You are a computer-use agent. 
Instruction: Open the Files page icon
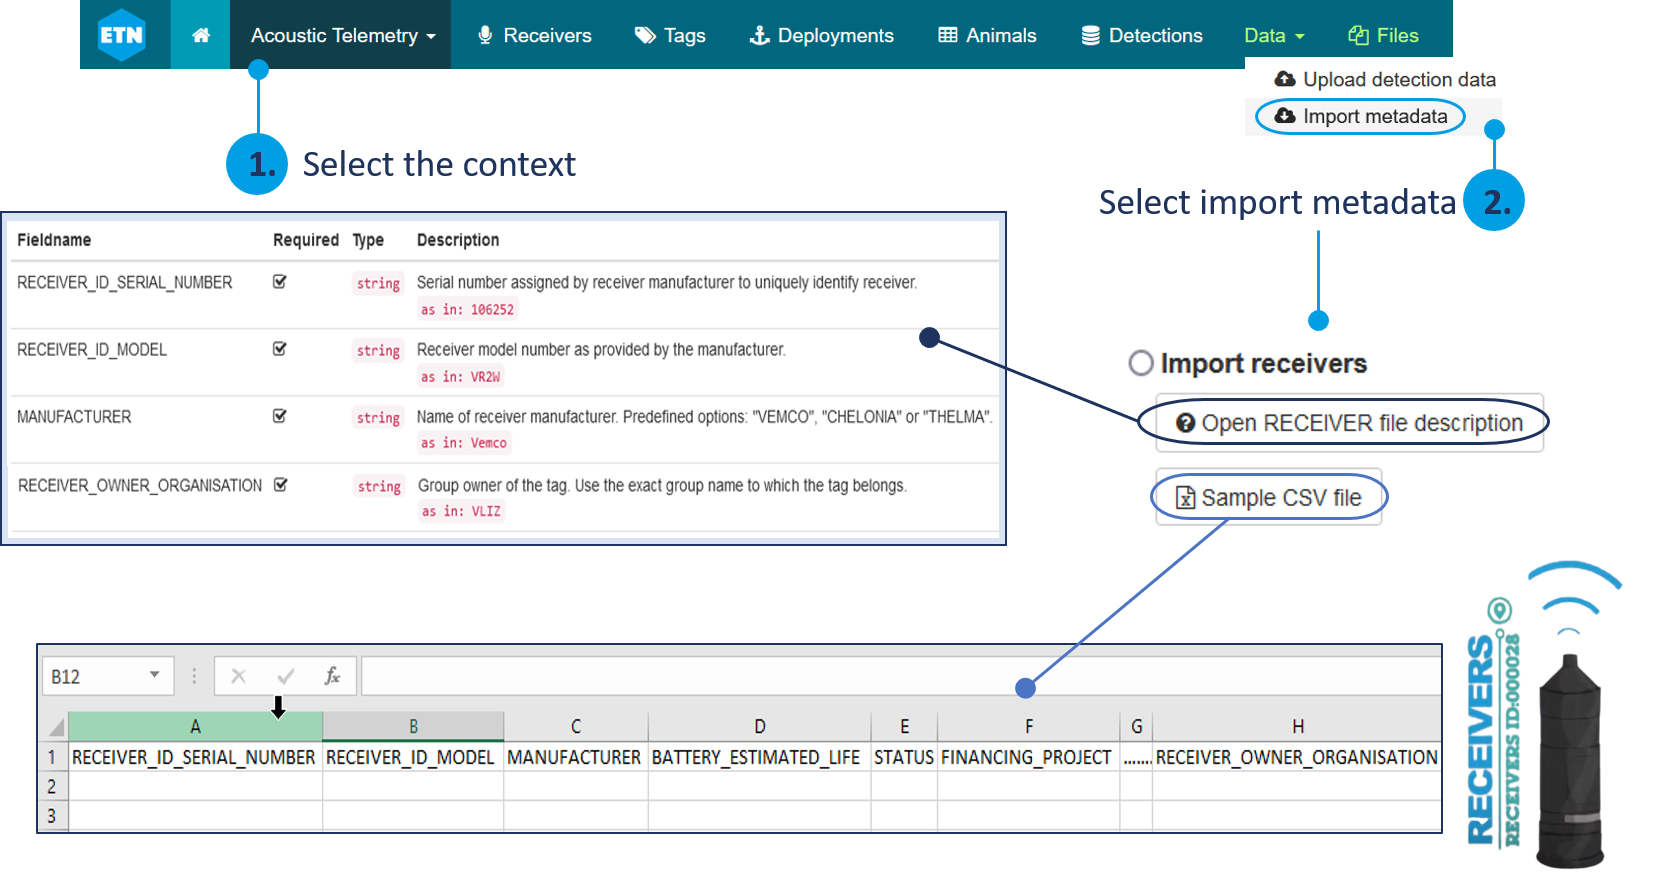1358,35
